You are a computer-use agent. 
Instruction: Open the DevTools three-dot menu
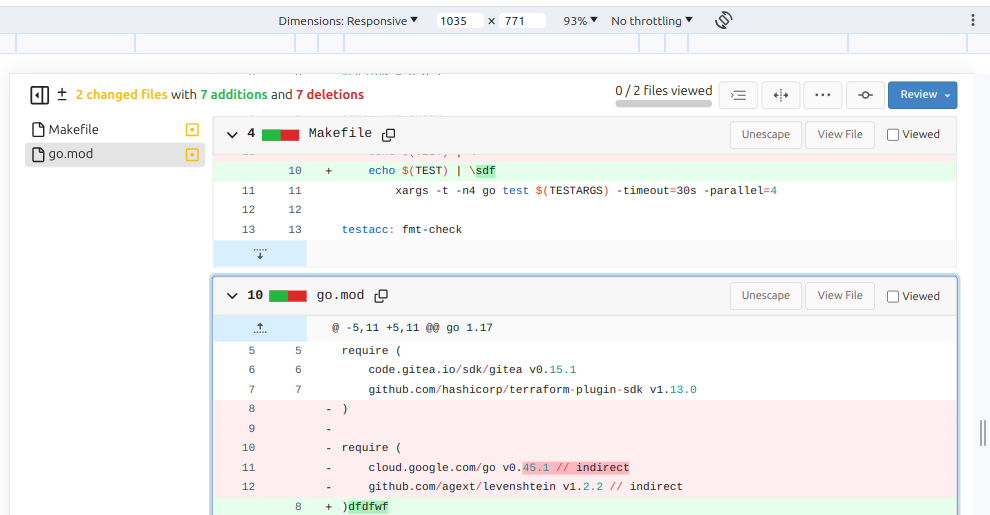coord(973,20)
